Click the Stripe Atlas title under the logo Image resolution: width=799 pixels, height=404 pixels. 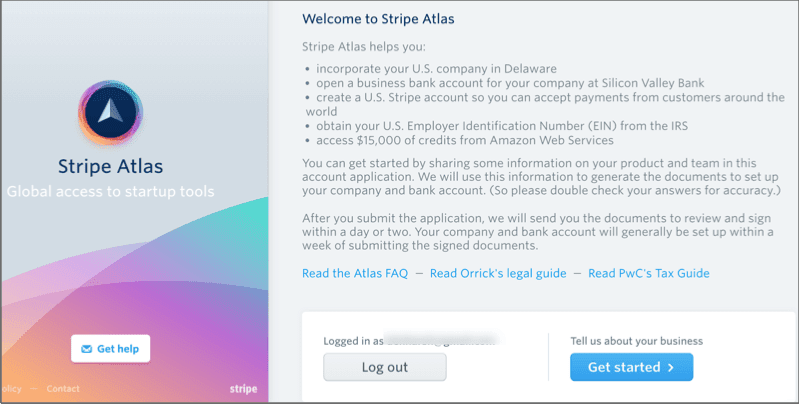[x=111, y=166]
